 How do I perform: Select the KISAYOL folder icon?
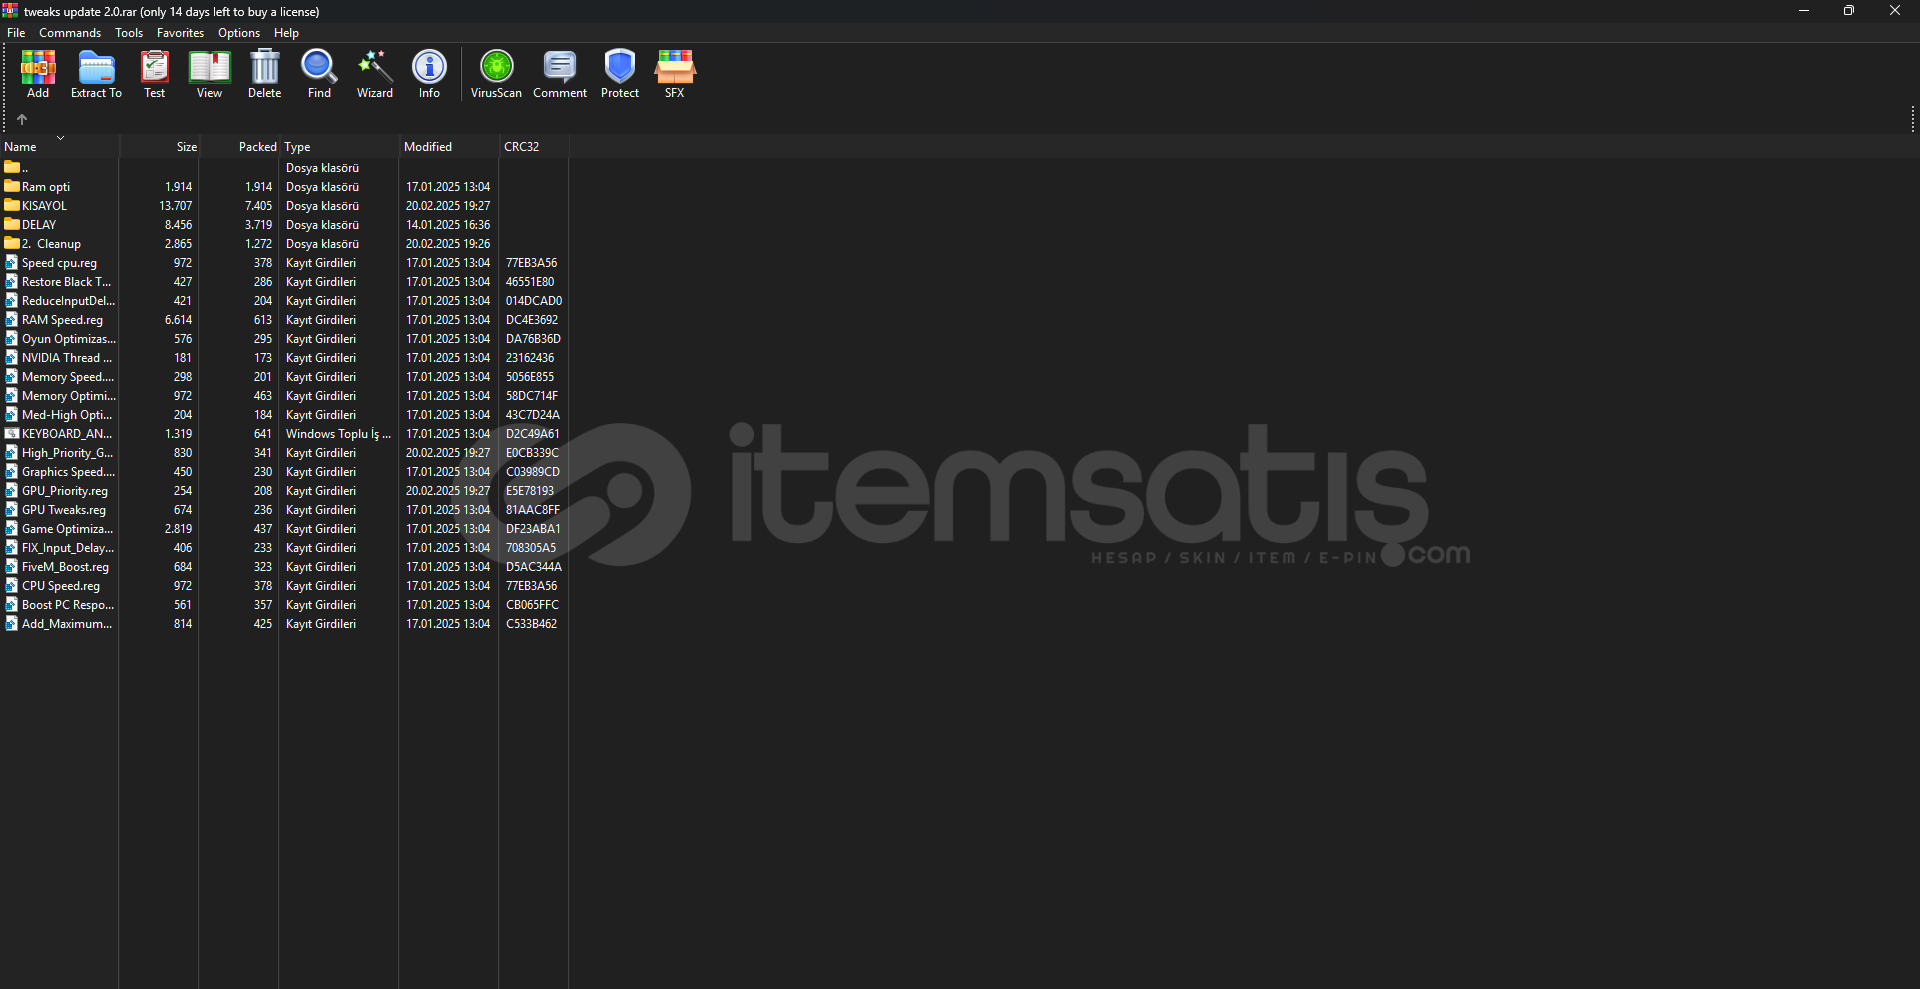12,205
